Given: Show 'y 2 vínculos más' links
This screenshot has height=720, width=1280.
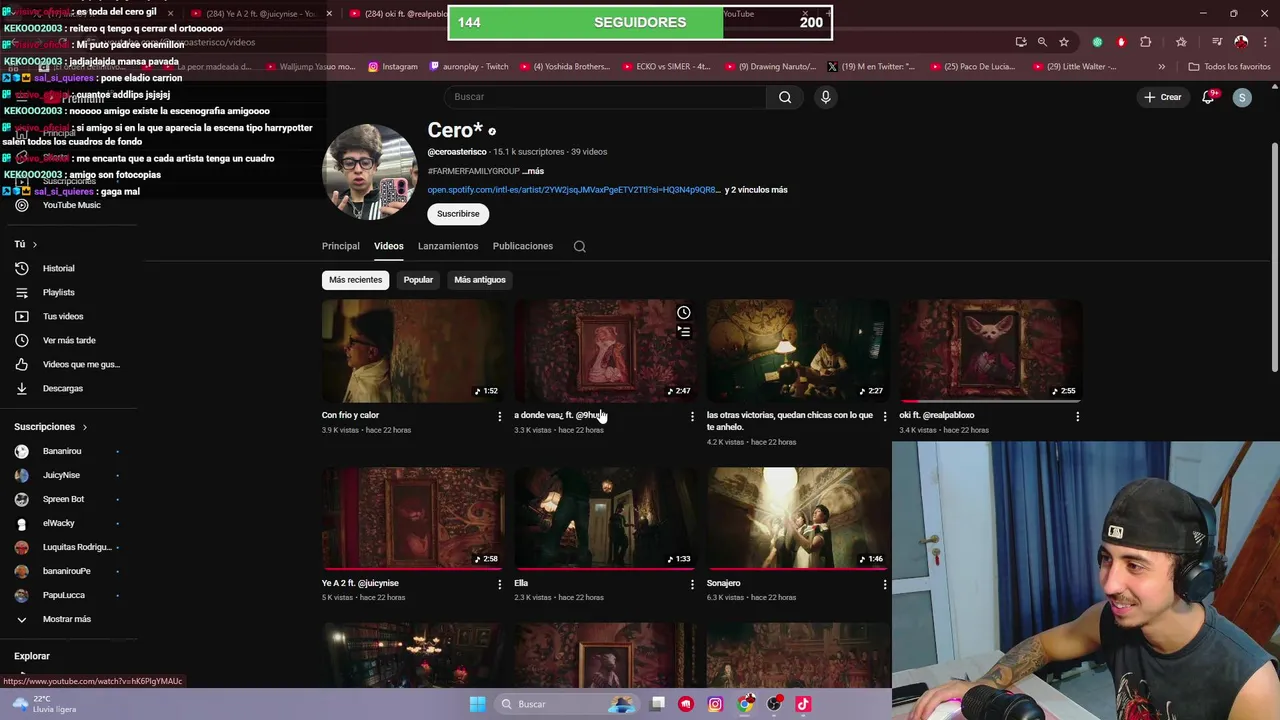Looking at the screenshot, I should coord(756,190).
